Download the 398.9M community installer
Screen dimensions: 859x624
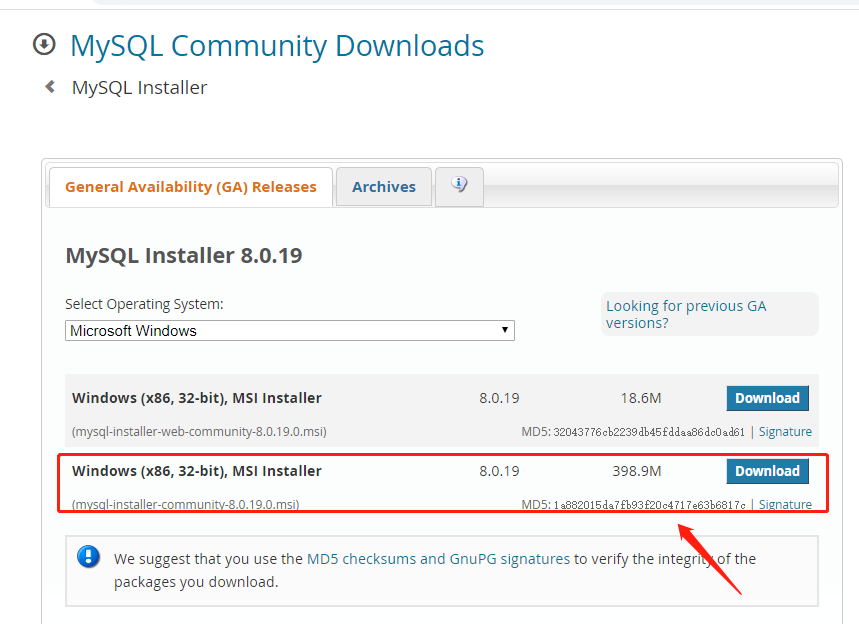(767, 471)
